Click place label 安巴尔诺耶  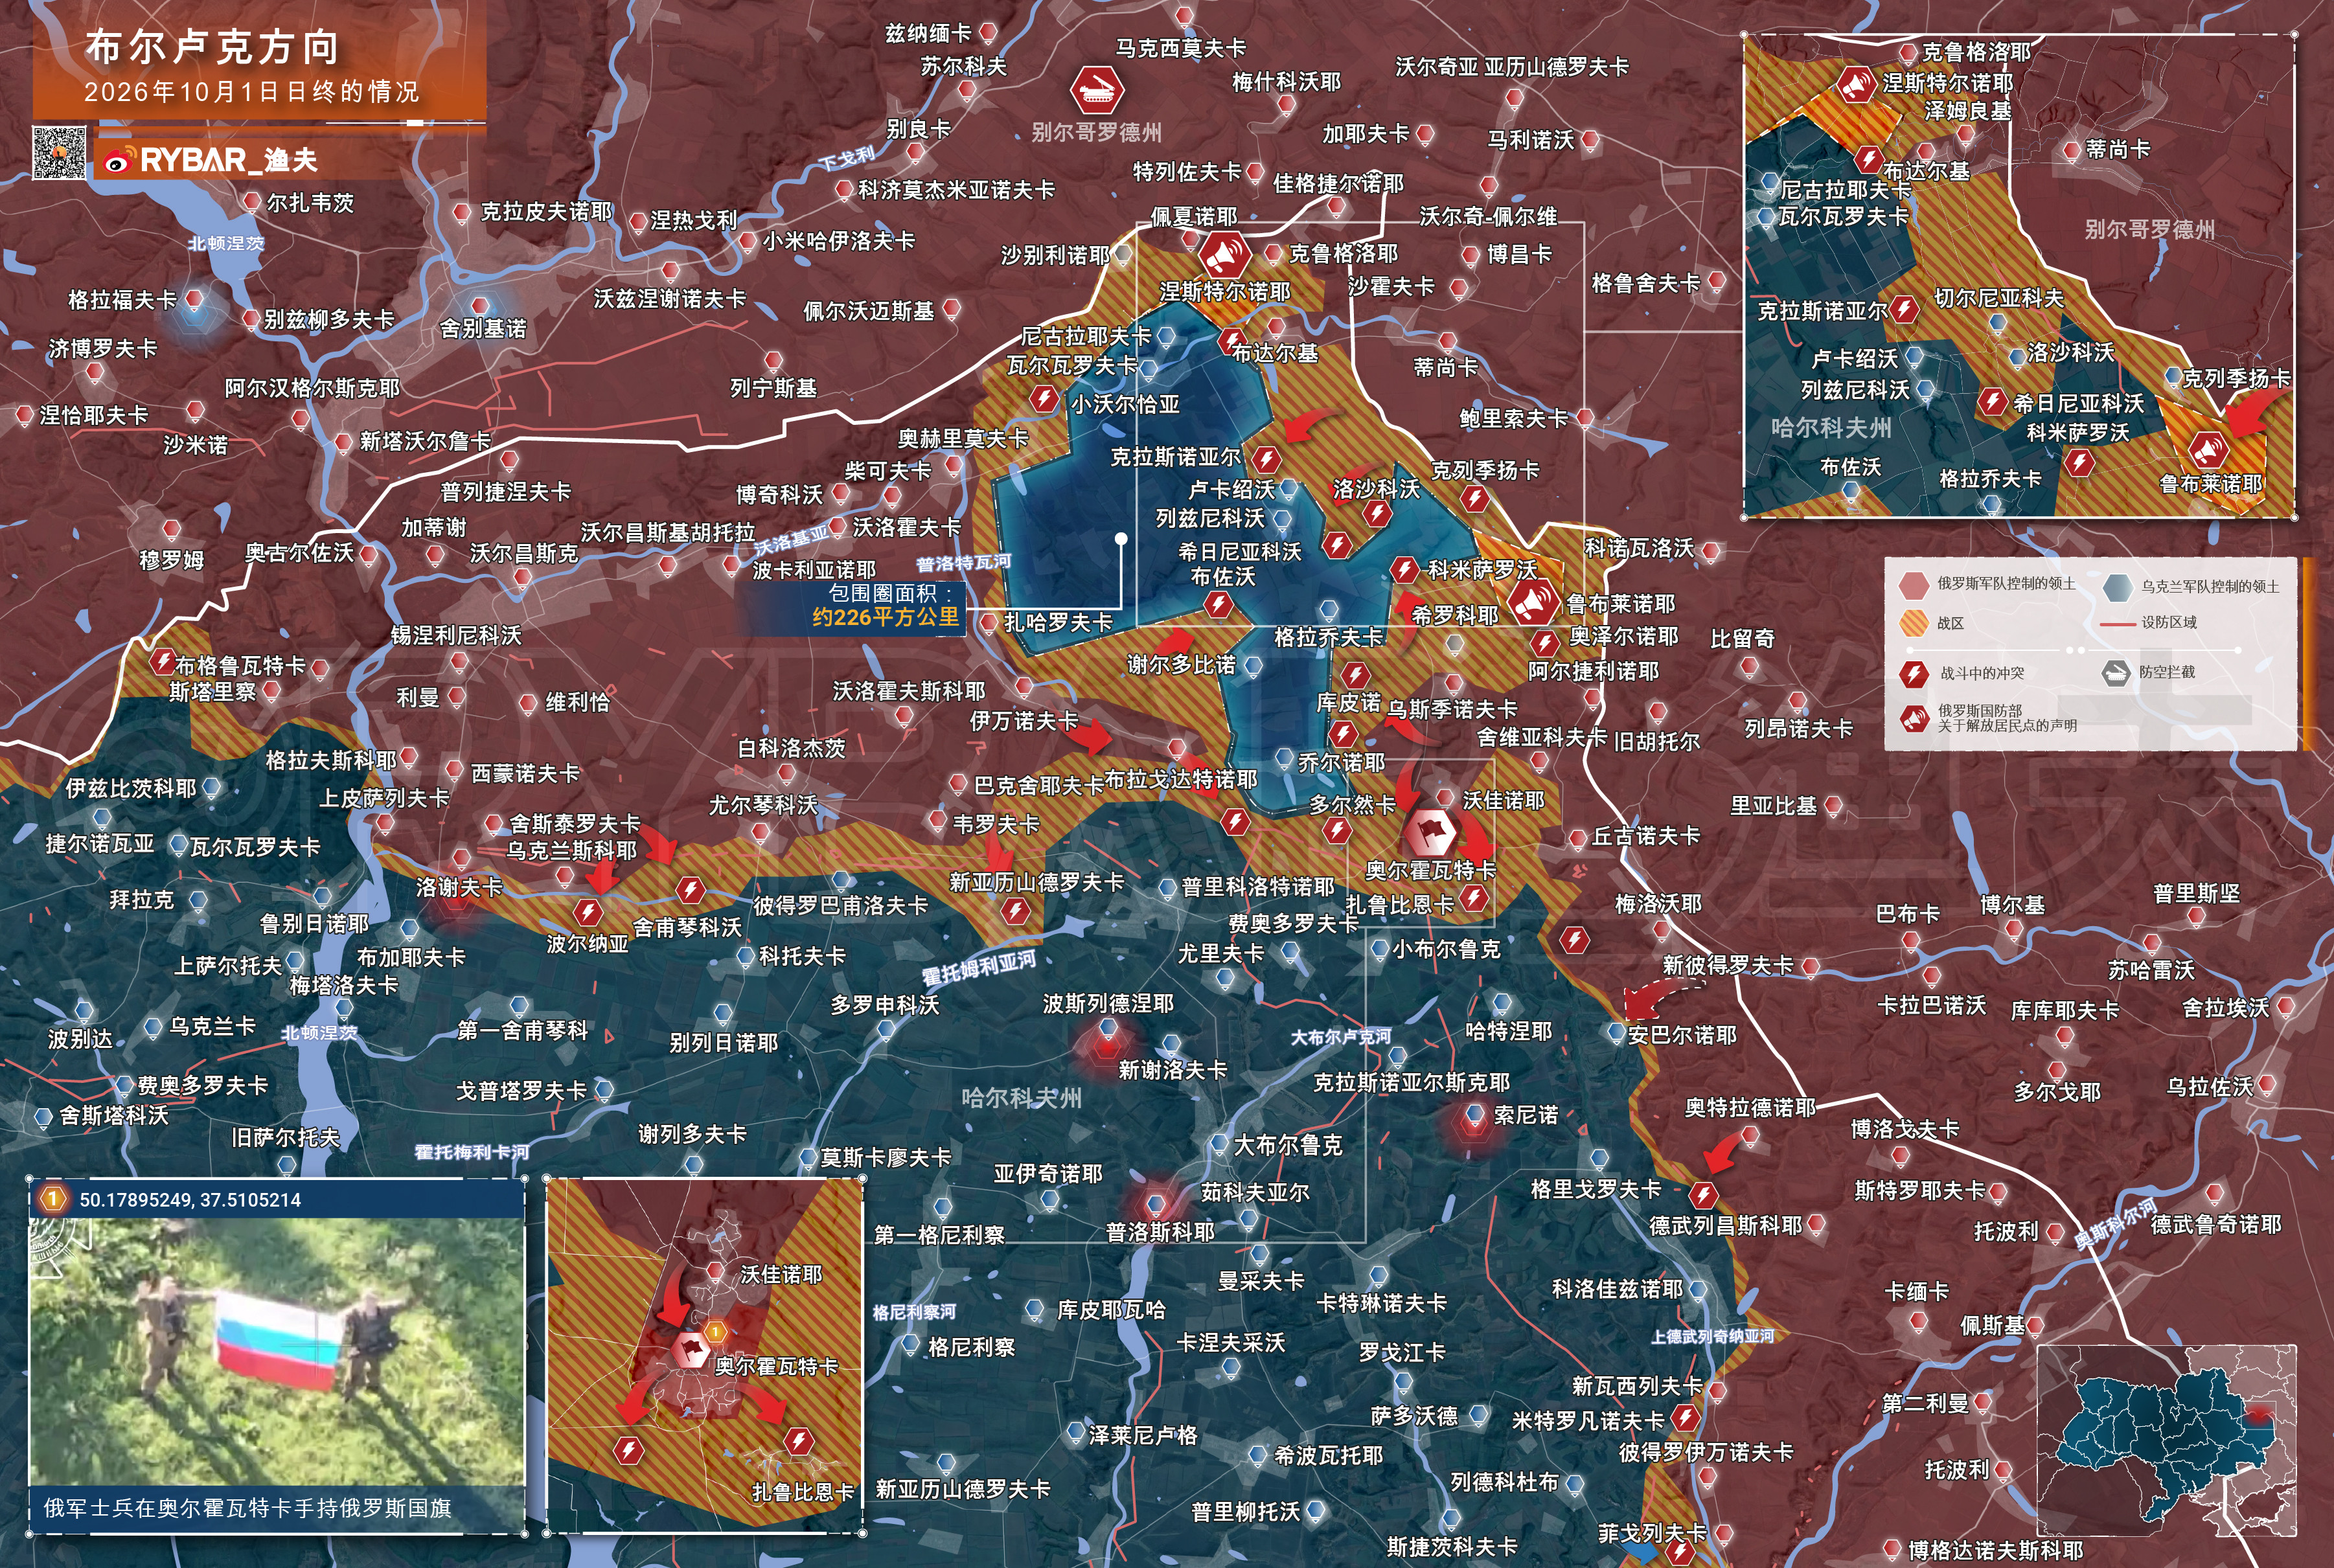click(1682, 1035)
